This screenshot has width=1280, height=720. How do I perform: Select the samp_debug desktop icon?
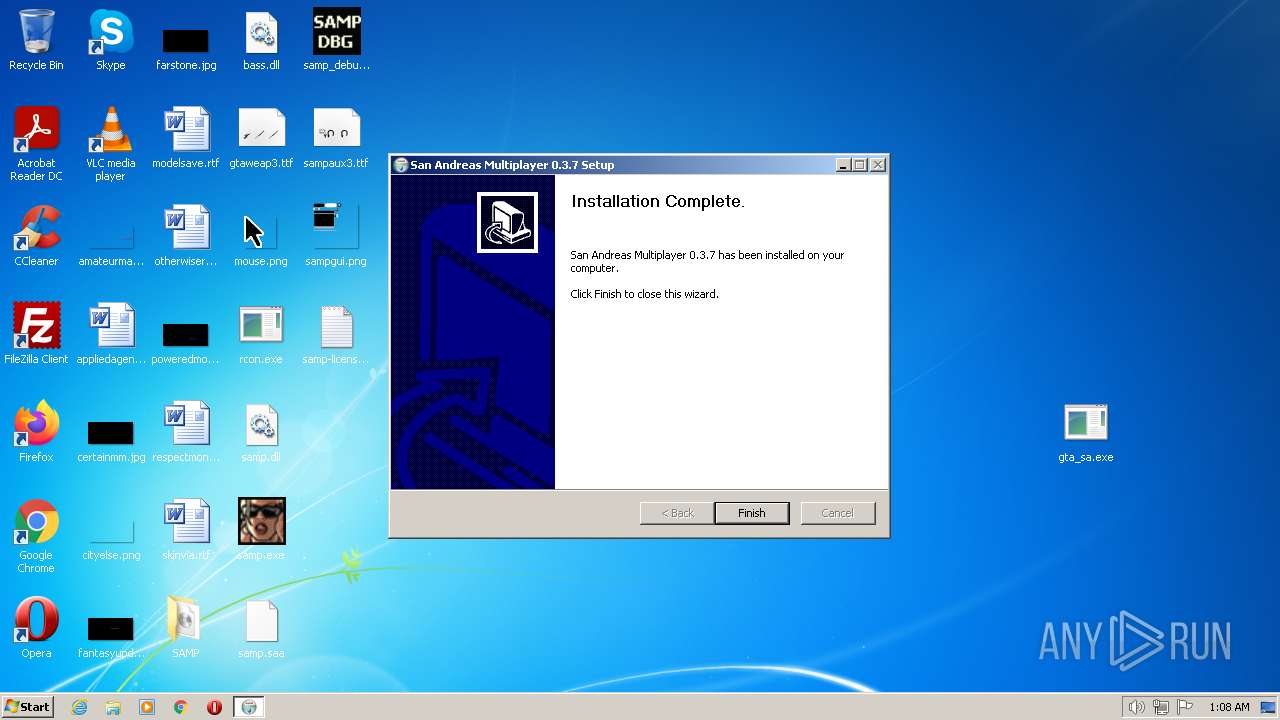pyautogui.click(x=336, y=40)
